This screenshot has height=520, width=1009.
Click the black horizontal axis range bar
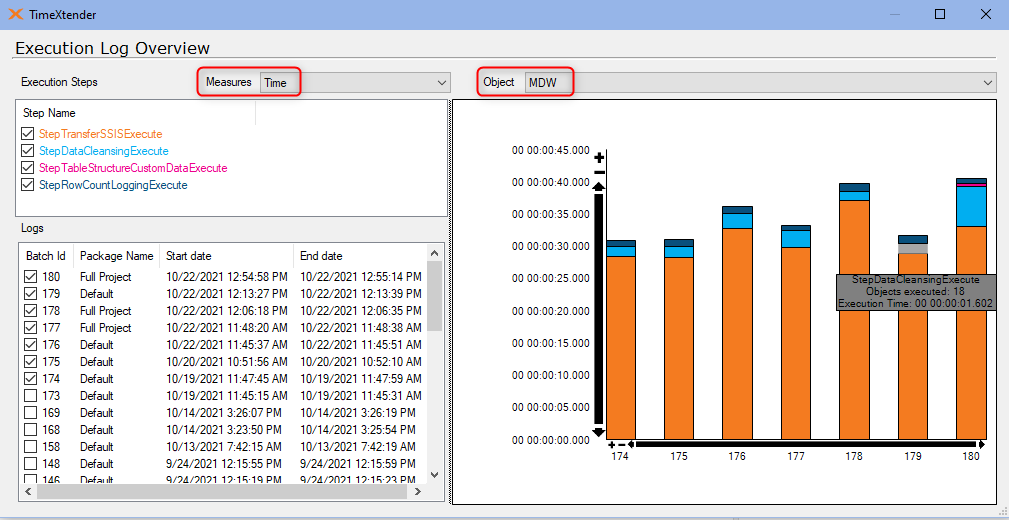coord(806,445)
